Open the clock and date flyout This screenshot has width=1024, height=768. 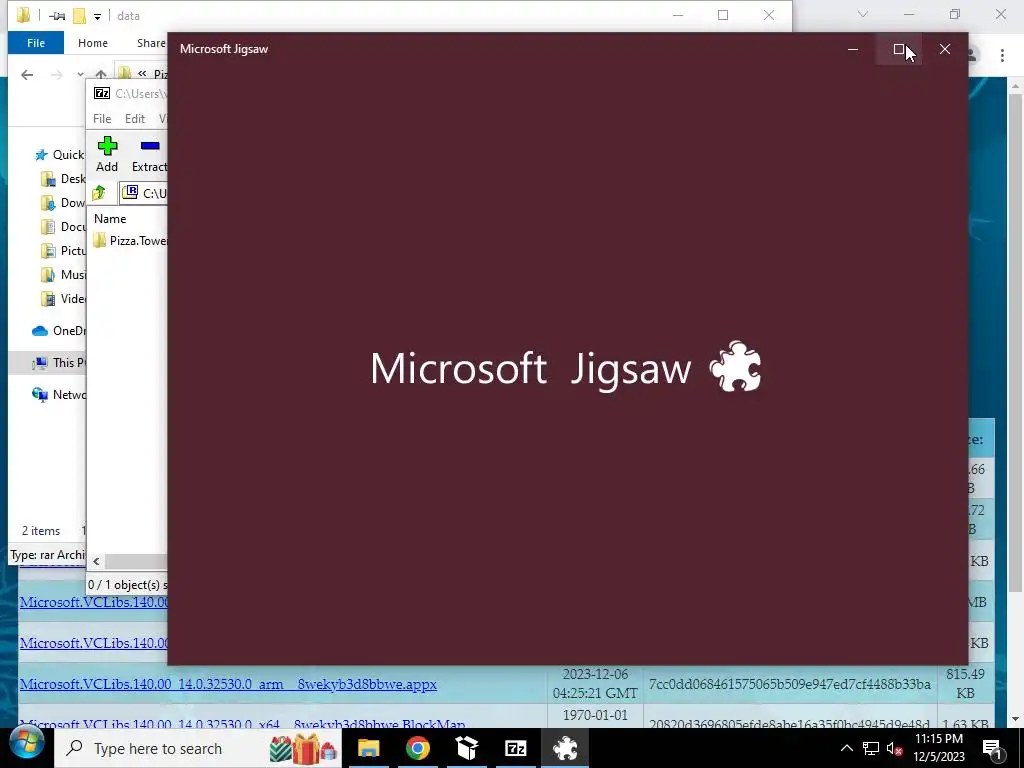click(939, 748)
